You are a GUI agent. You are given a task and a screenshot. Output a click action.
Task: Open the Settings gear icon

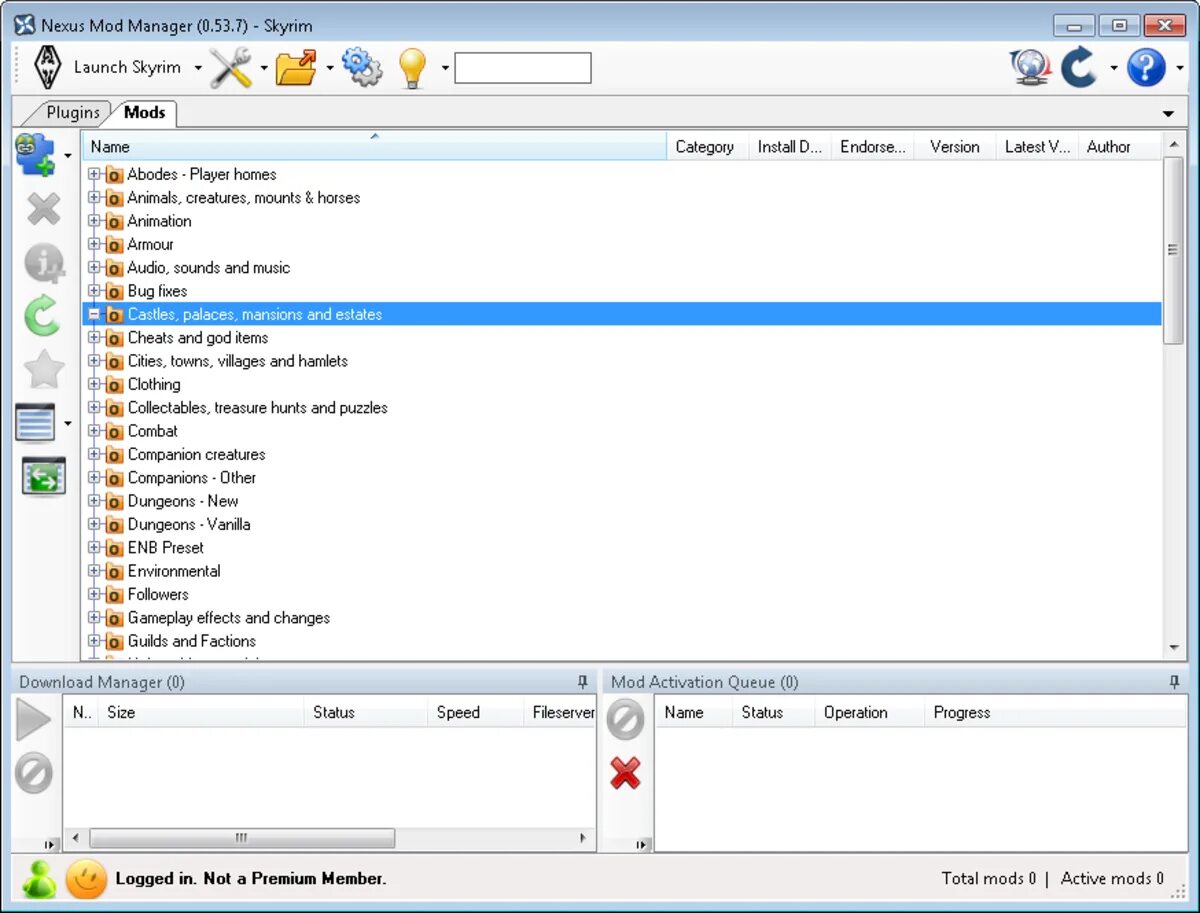pos(362,68)
